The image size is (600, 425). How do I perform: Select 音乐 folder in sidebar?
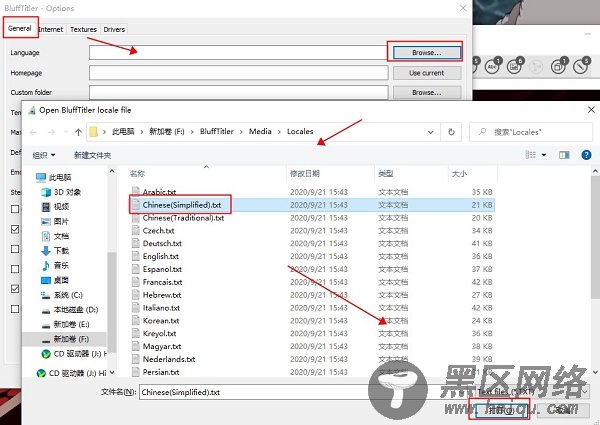pyautogui.click(x=55, y=265)
